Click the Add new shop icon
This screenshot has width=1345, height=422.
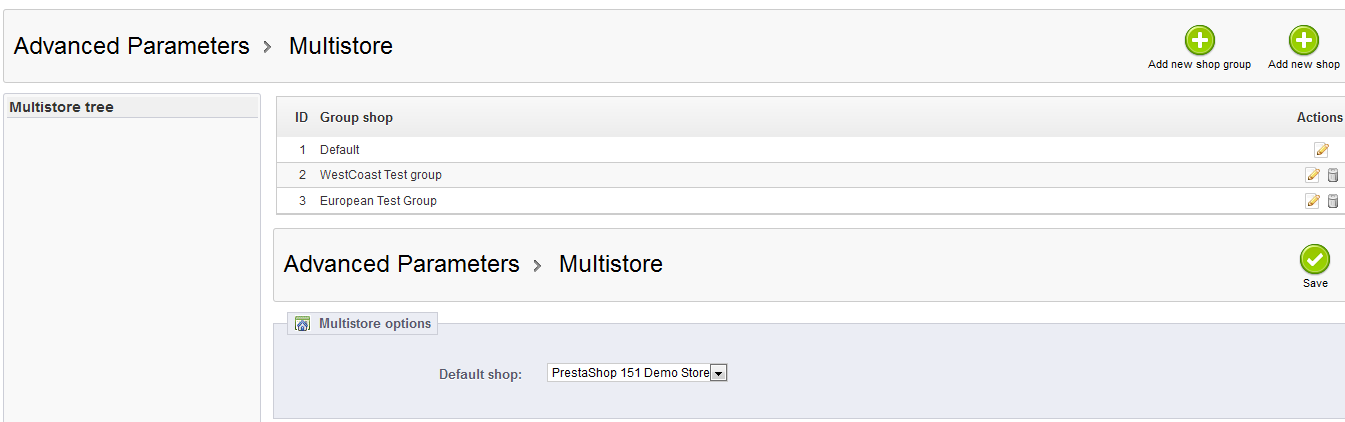pos(1303,41)
